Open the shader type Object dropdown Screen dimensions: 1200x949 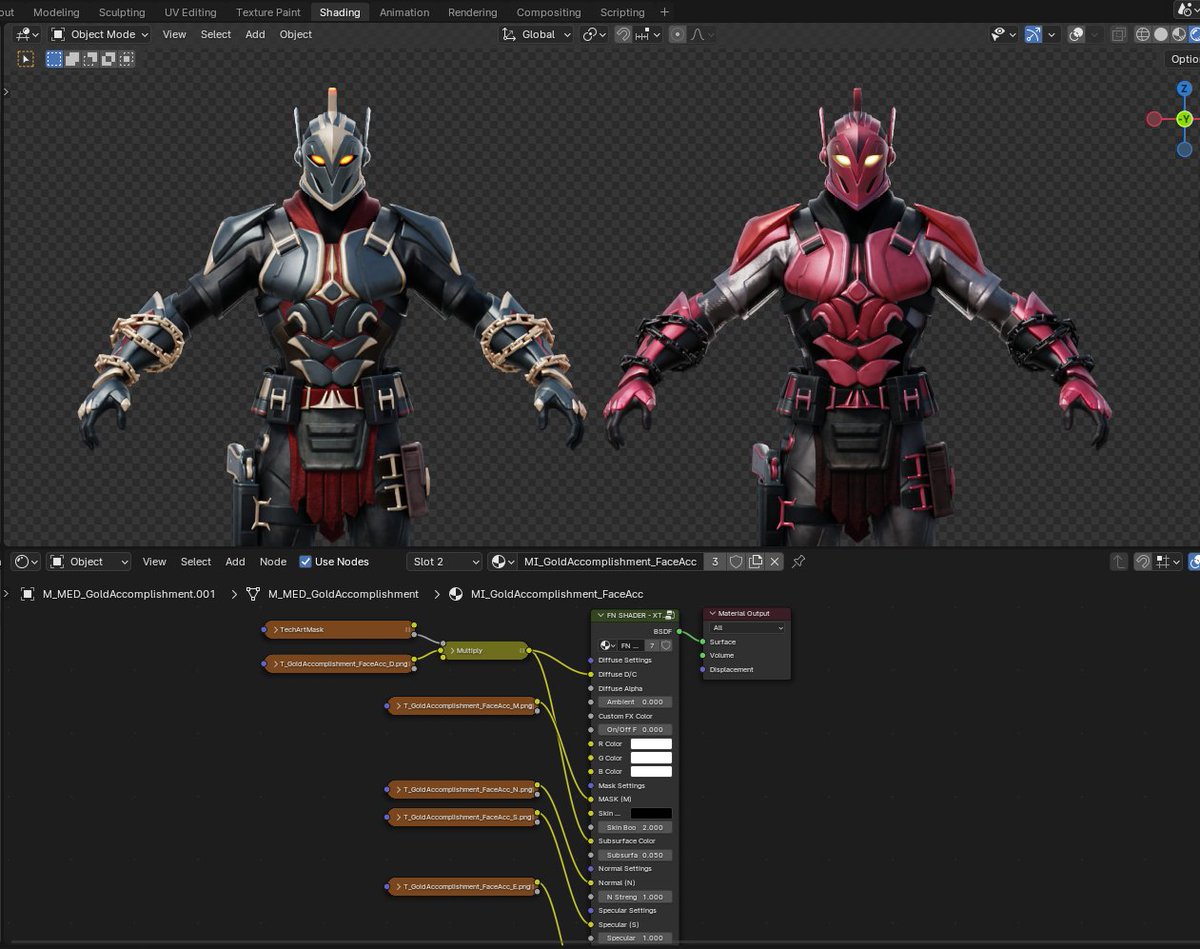tap(90, 562)
